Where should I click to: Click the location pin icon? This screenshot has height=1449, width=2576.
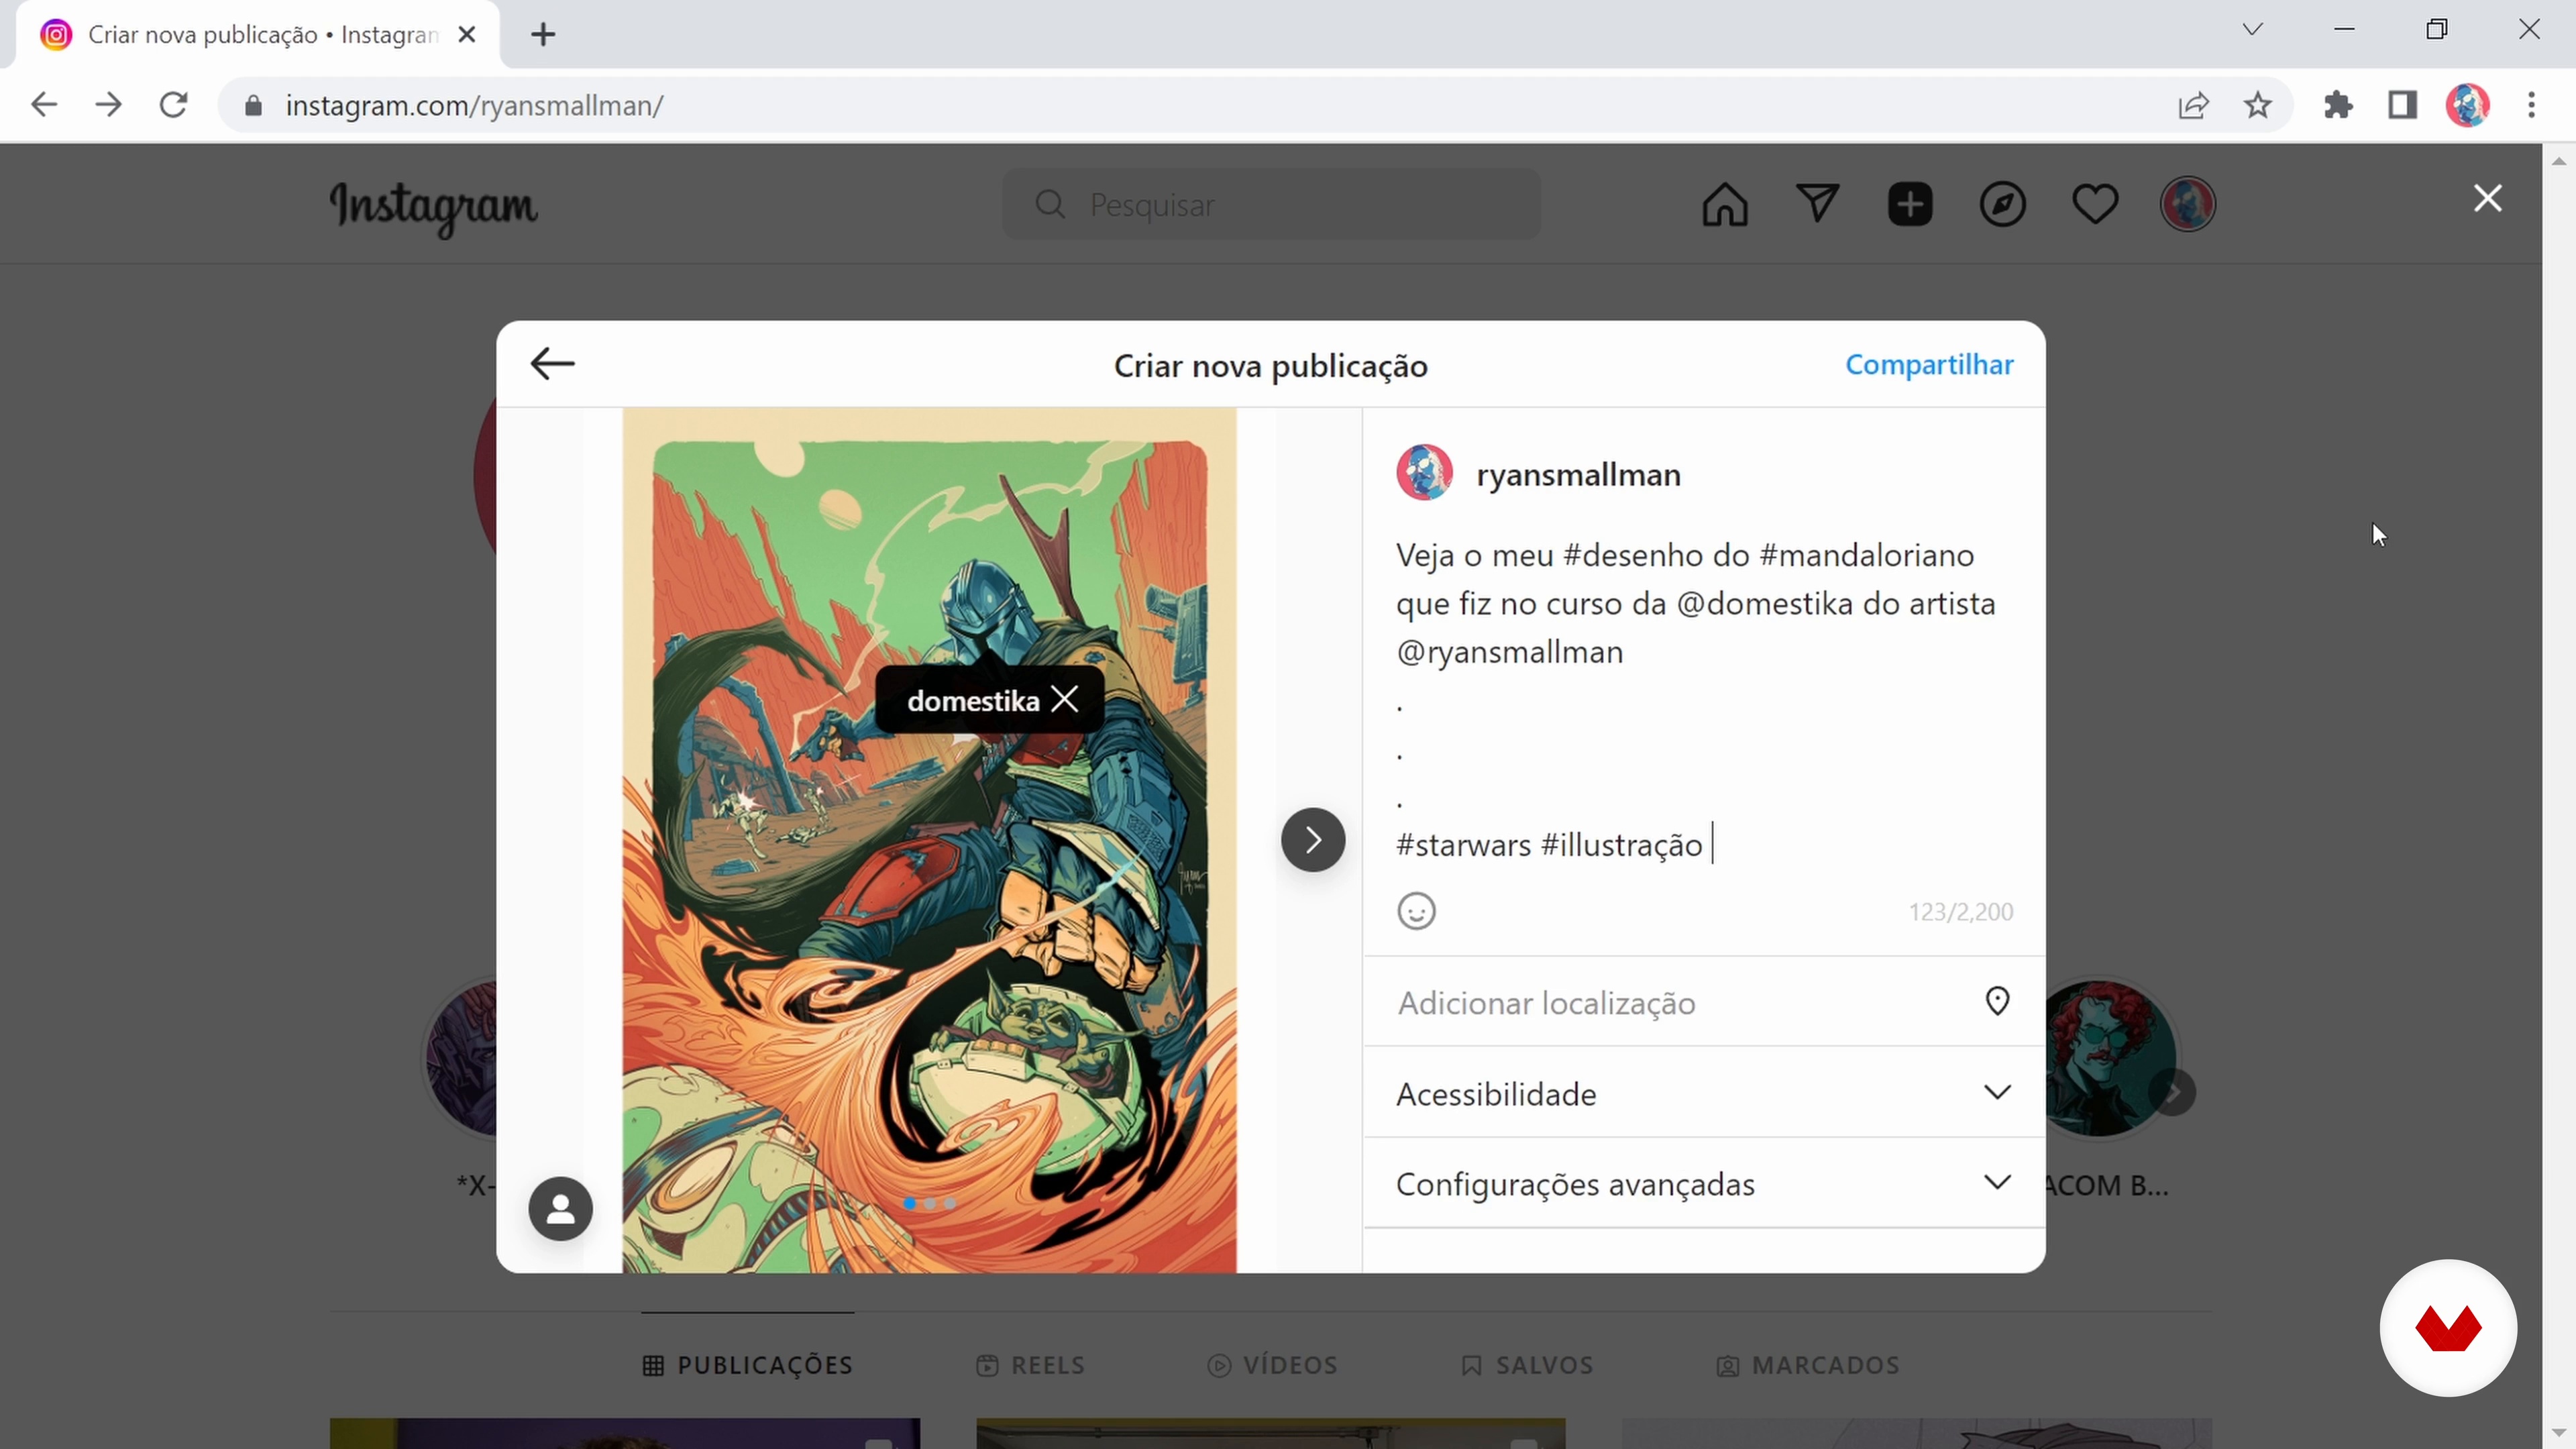pyautogui.click(x=1997, y=1001)
